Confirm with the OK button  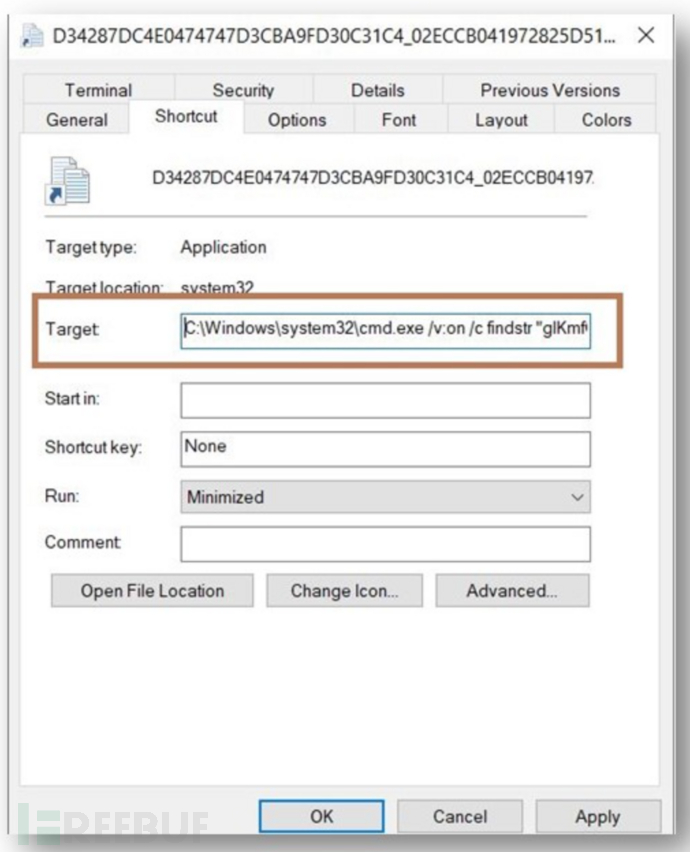(322, 816)
